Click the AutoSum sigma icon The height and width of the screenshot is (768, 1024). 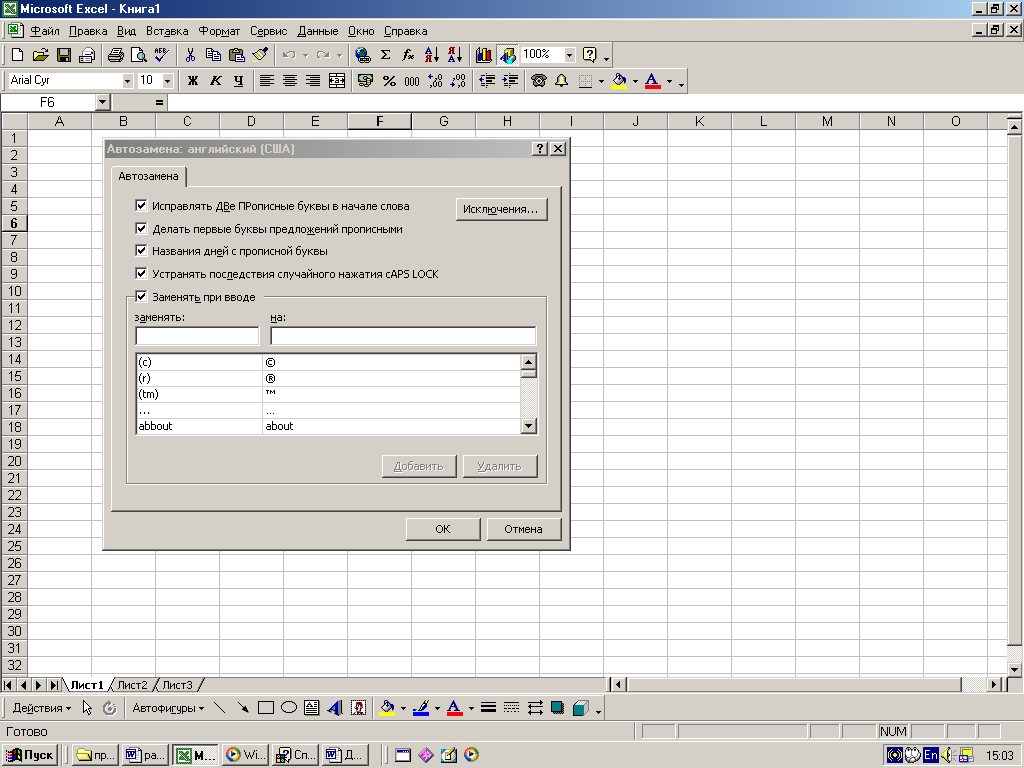pos(385,55)
